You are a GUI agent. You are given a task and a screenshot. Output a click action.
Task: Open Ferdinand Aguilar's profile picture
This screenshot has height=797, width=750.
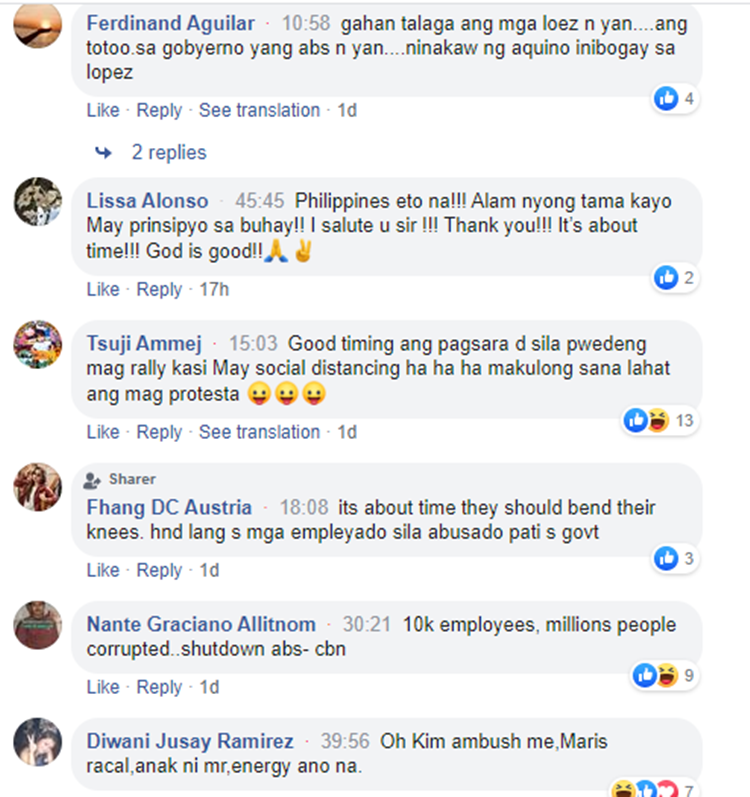(x=38, y=24)
